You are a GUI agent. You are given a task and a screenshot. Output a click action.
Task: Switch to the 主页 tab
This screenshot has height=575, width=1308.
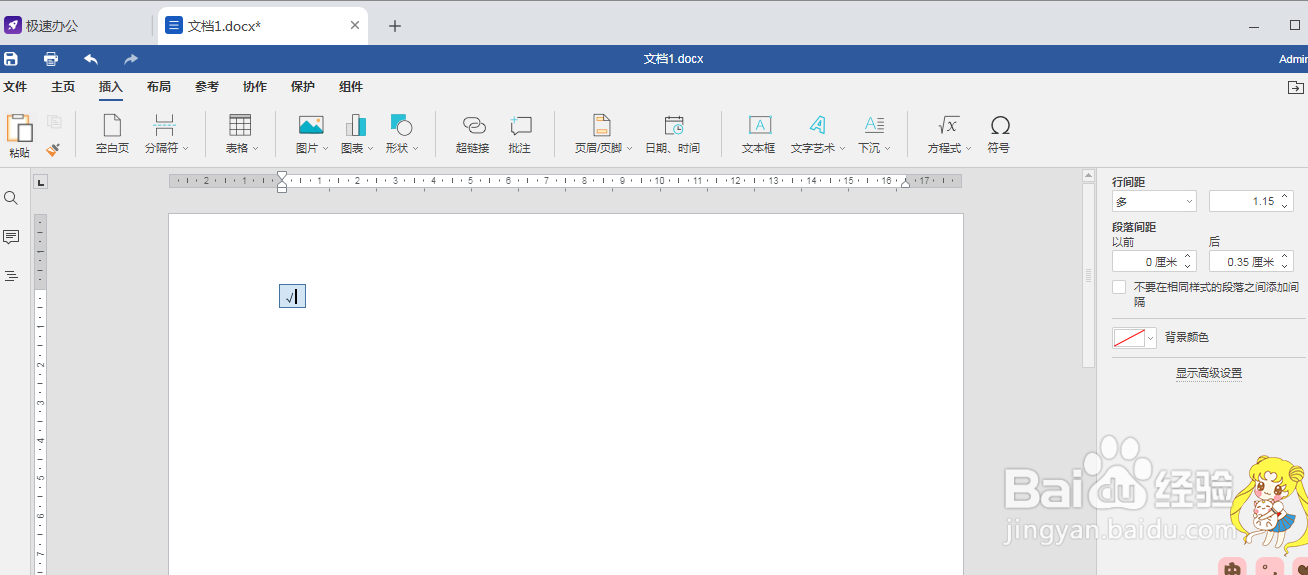click(x=63, y=87)
